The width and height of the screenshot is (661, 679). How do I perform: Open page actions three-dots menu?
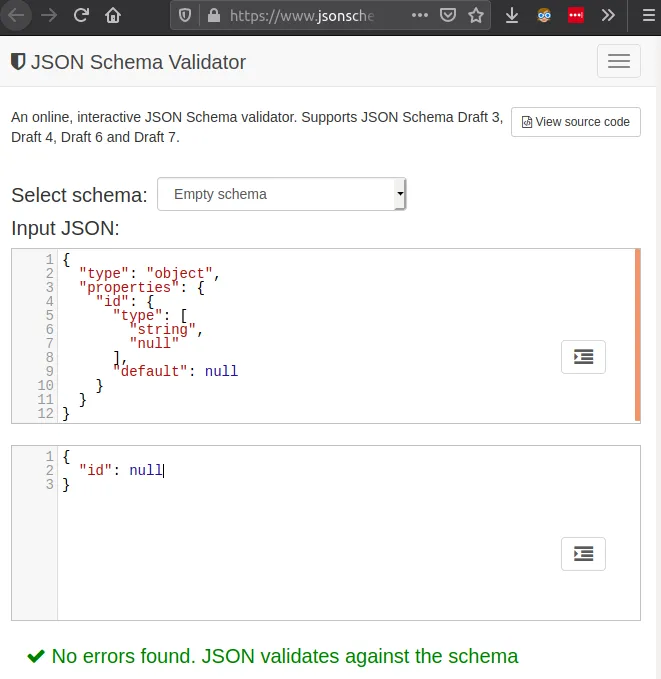[x=420, y=16]
